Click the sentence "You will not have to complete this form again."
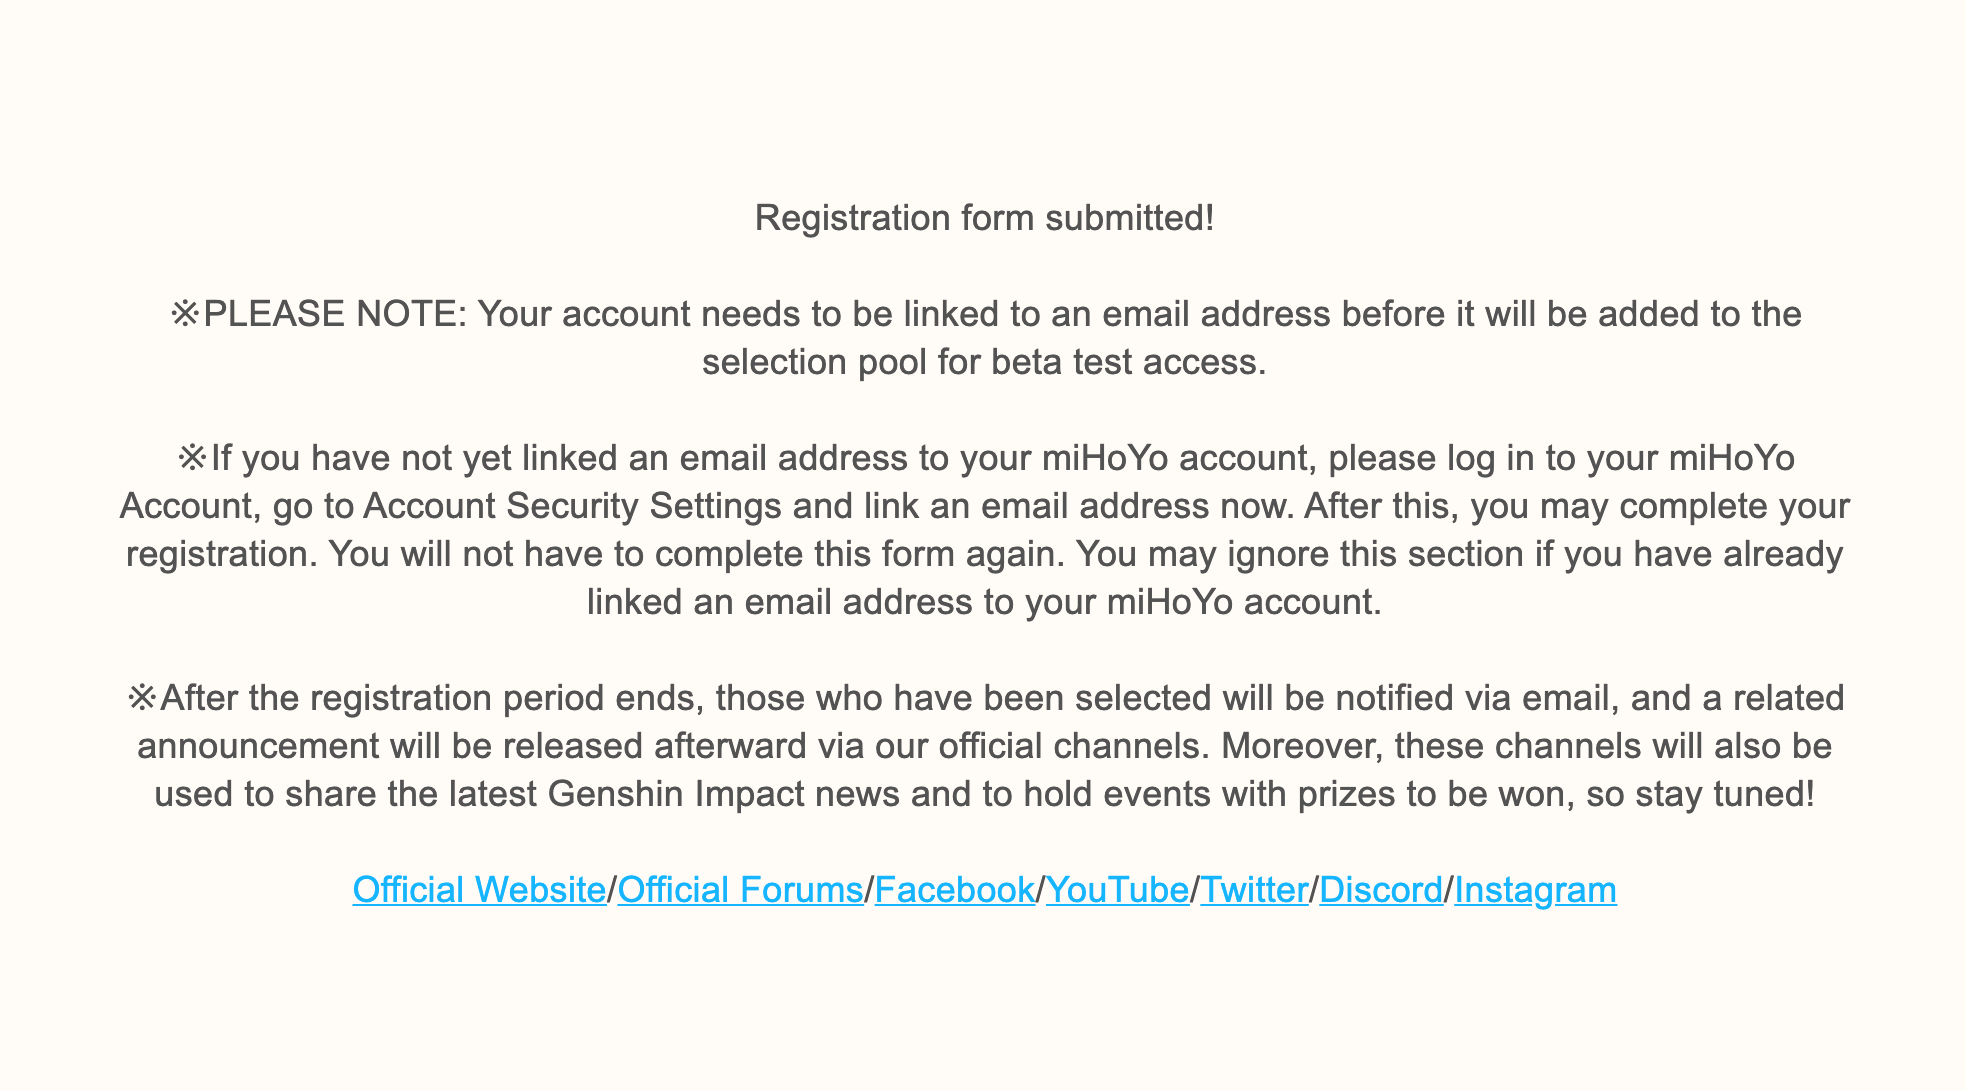Screen dimensions: 1966x1090 695,554
